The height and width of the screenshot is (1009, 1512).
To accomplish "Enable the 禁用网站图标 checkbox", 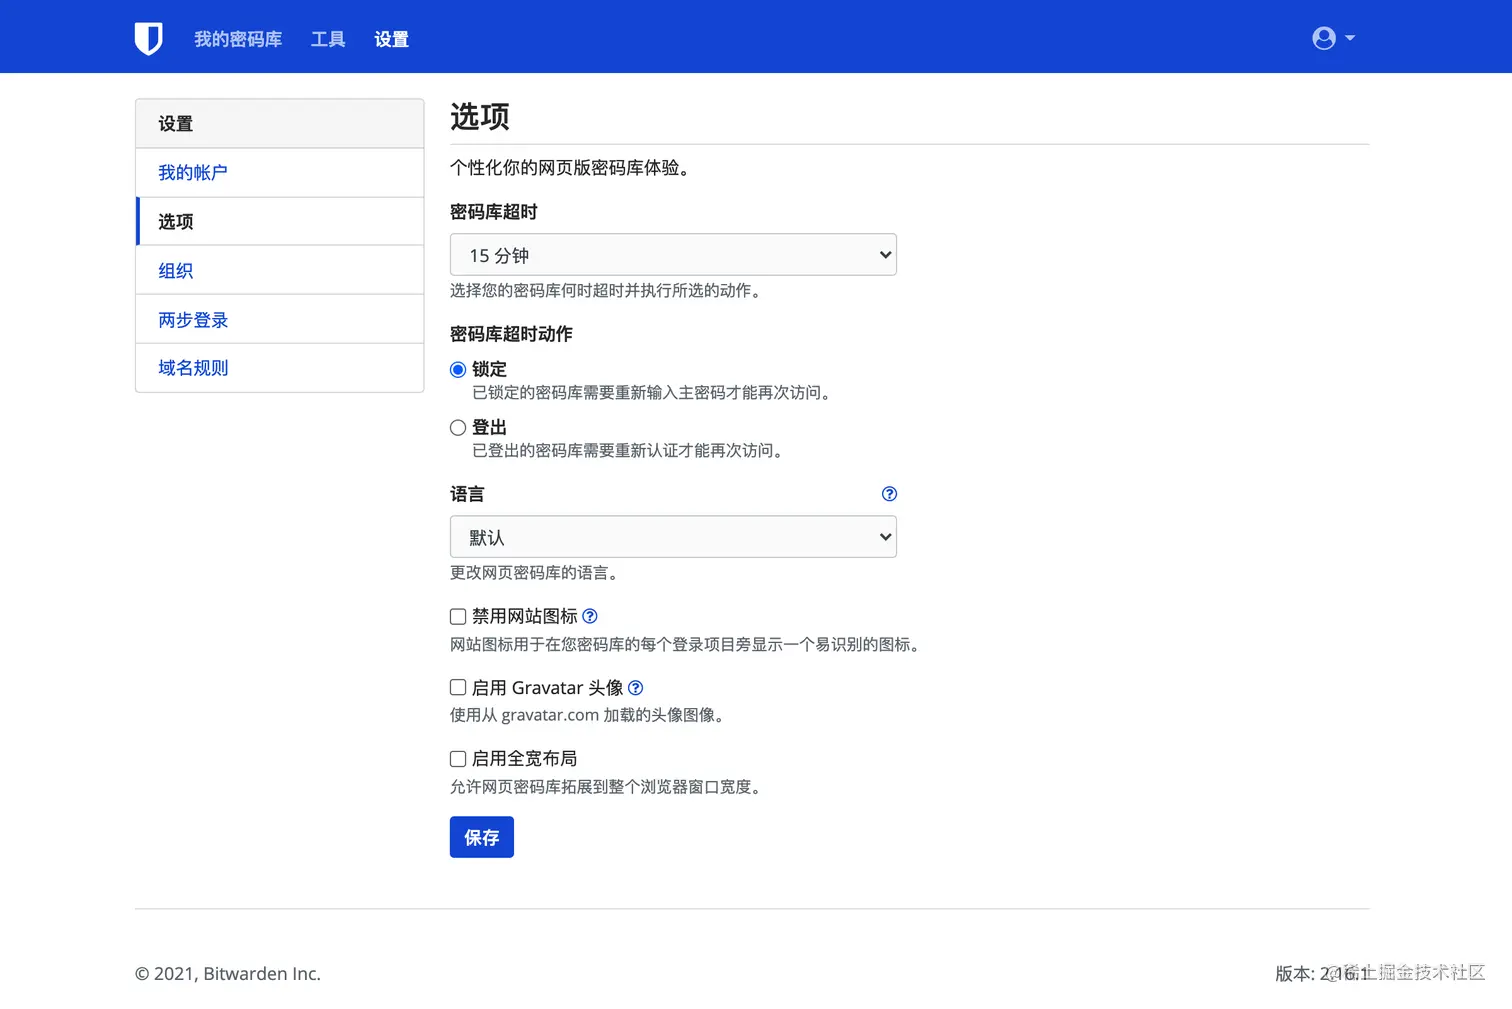I will (x=457, y=616).
